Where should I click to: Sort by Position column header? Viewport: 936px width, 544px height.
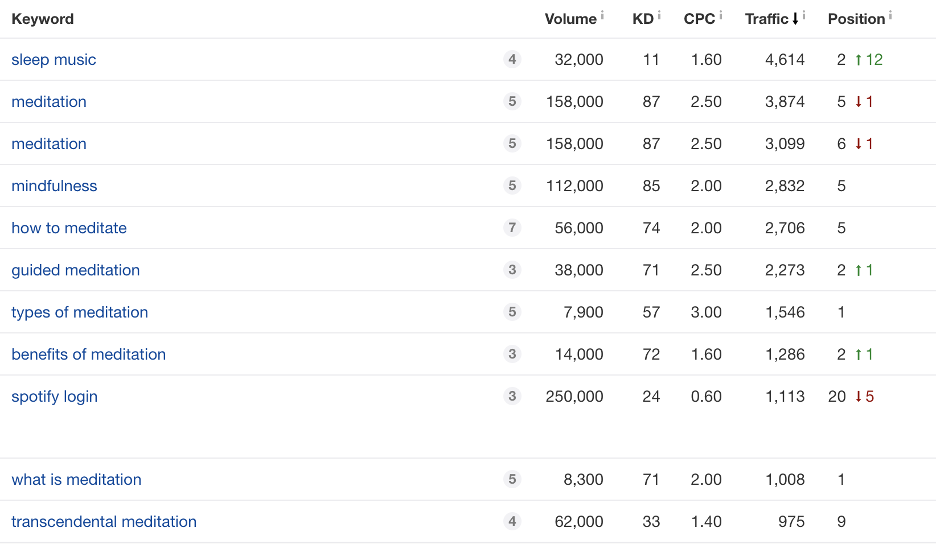click(856, 19)
